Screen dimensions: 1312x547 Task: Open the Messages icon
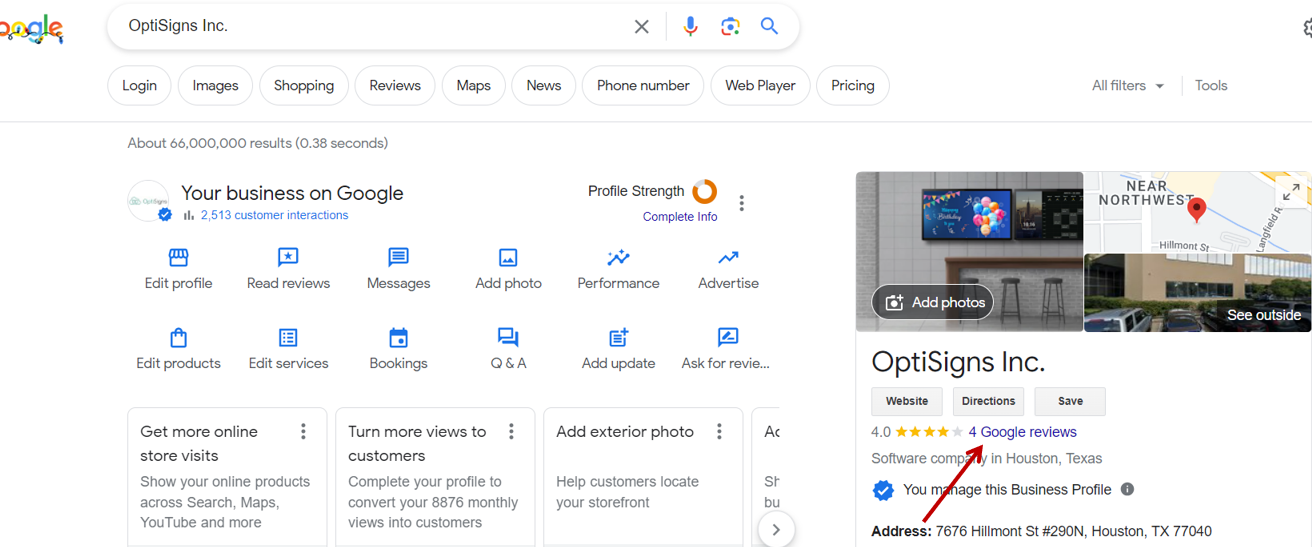[398, 258]
